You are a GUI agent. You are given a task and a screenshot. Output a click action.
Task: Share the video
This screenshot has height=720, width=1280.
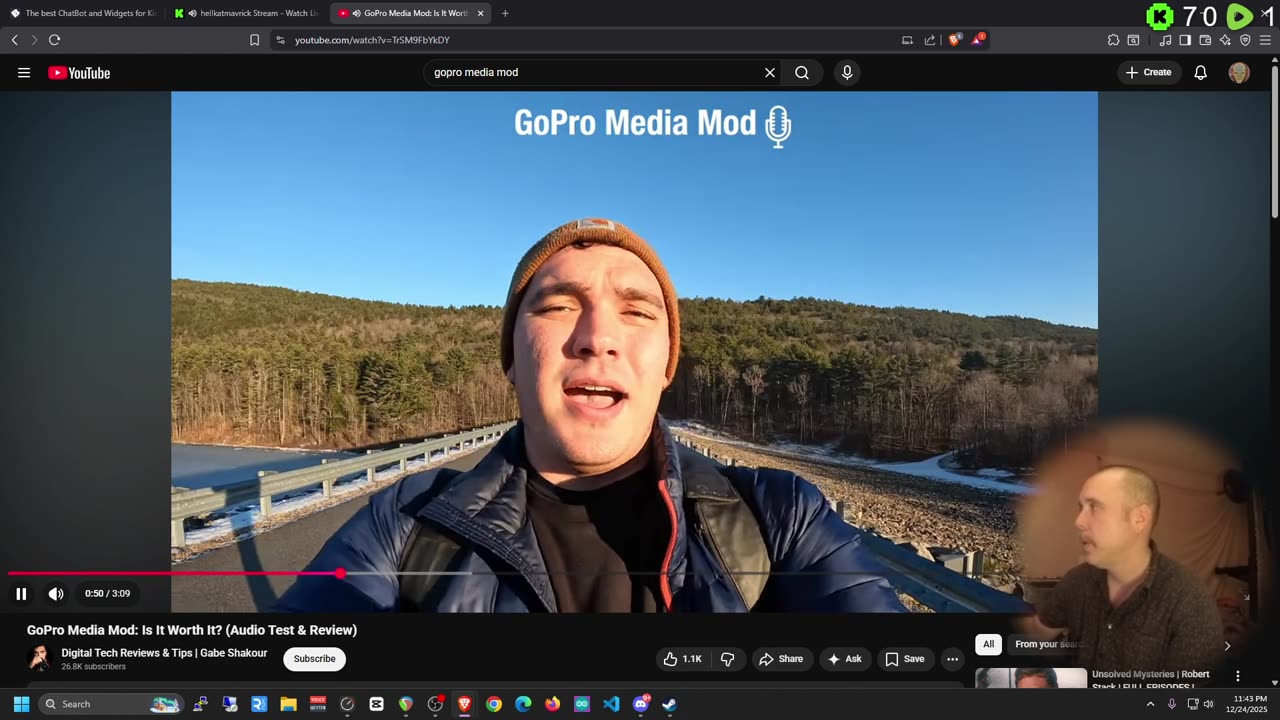(x=781, y=659)
